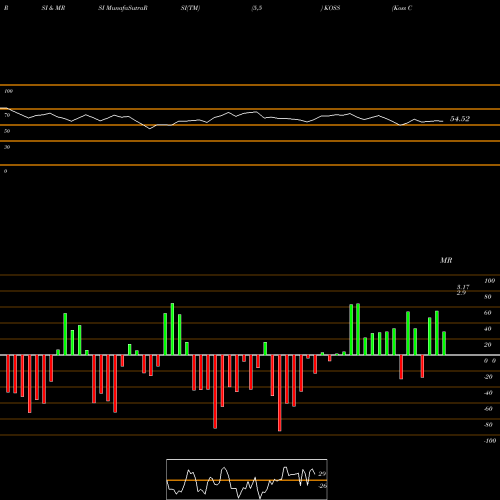Image resolution: width=500 pixels, height=500 pixels.
Task: Click the value label 2.9
Action: coord(461,293)
